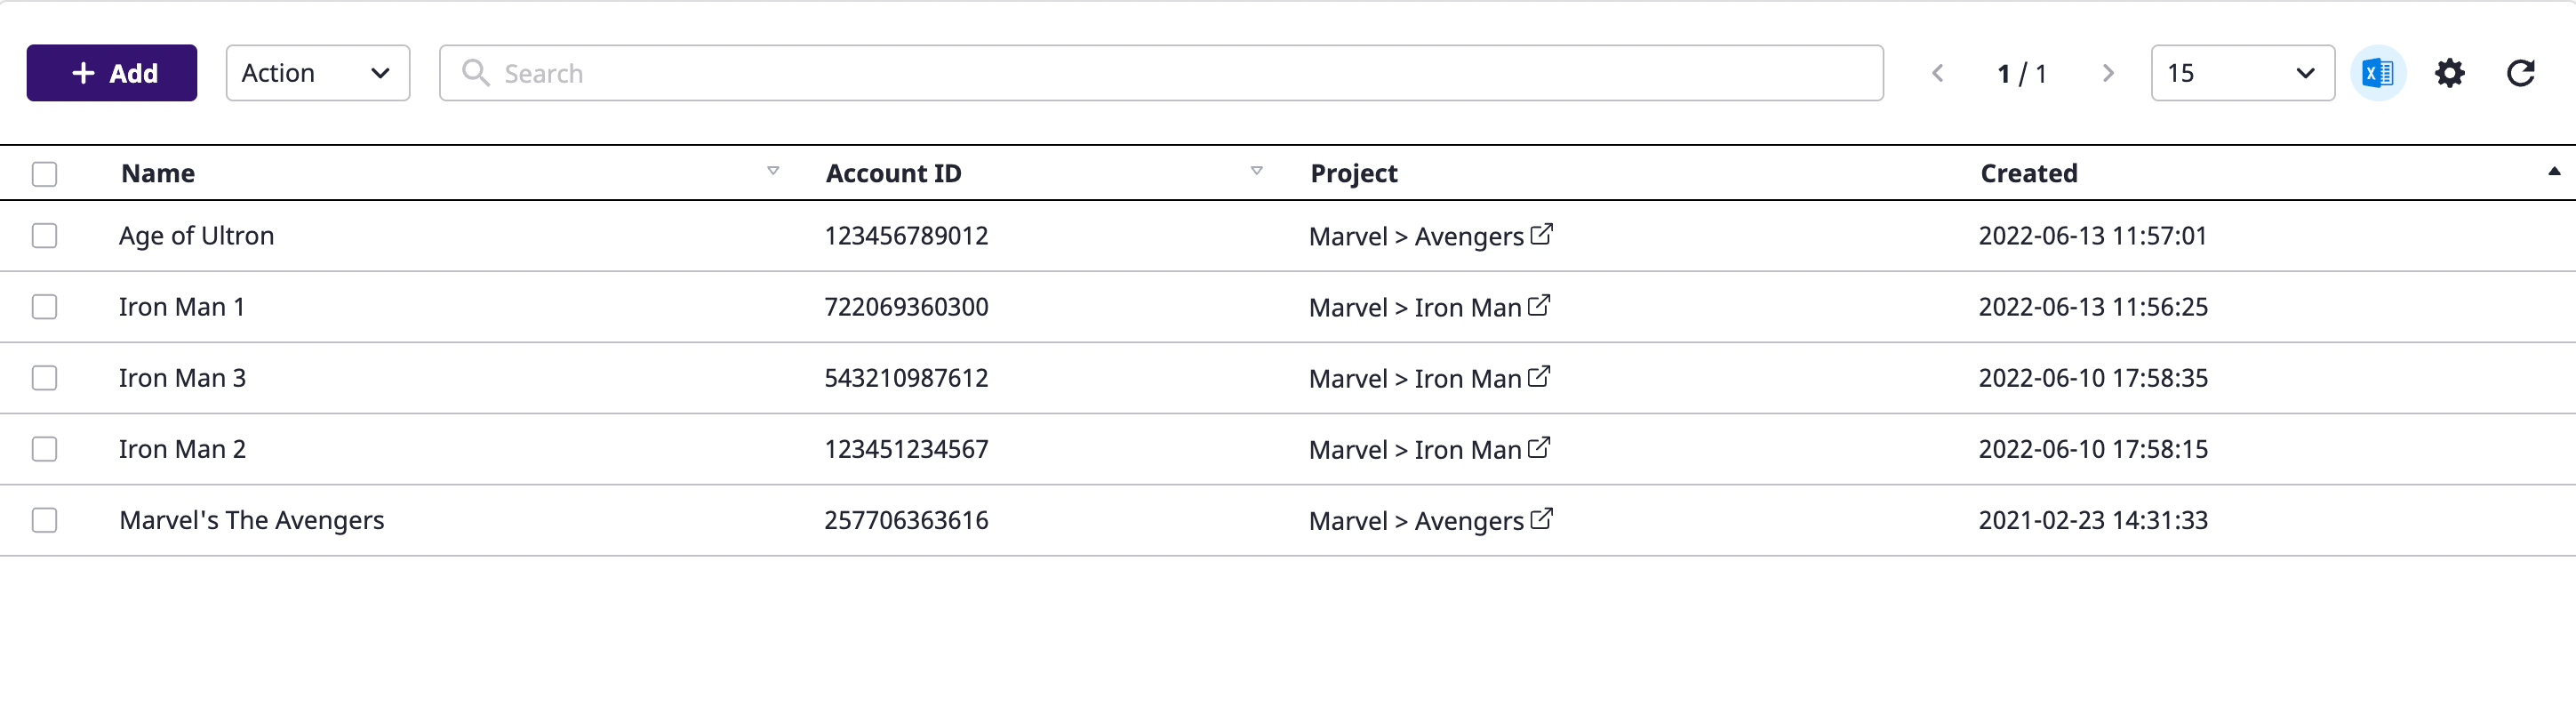
Task: Sort by the Created column header
Action: (x=2028, y=173)
